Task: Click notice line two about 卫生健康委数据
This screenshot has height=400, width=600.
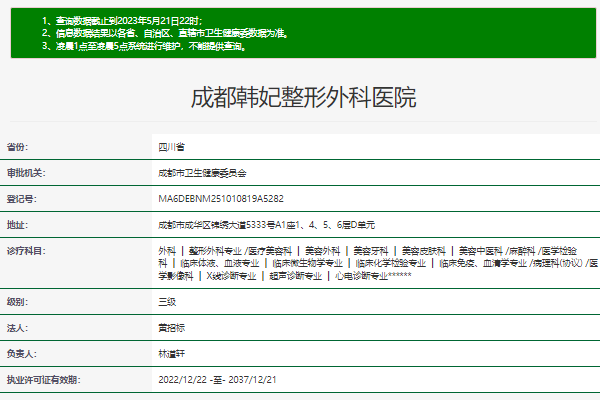Action: tap(165, 34)
